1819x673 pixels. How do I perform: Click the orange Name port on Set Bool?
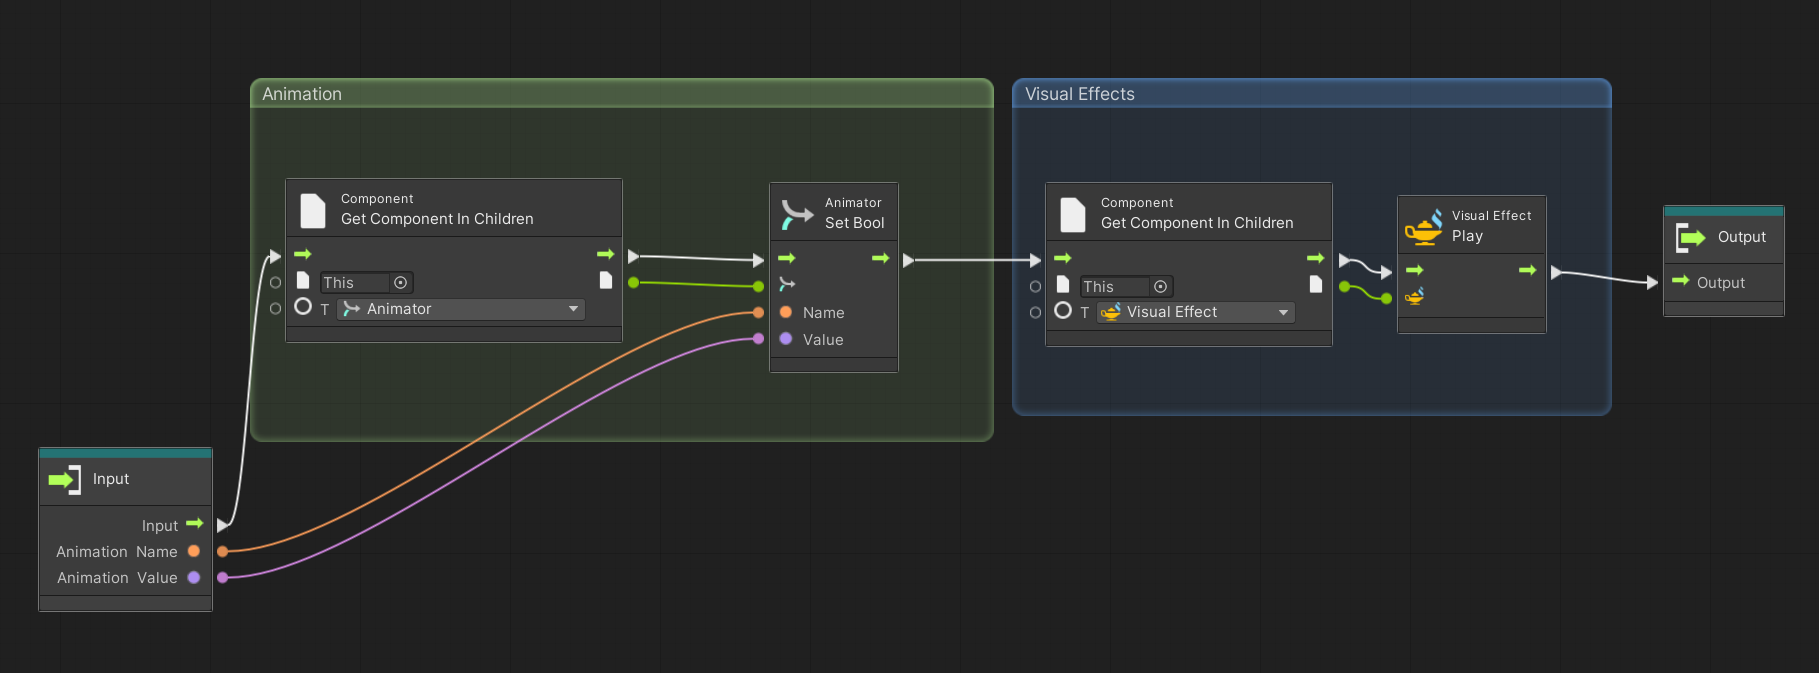[786, 312]
